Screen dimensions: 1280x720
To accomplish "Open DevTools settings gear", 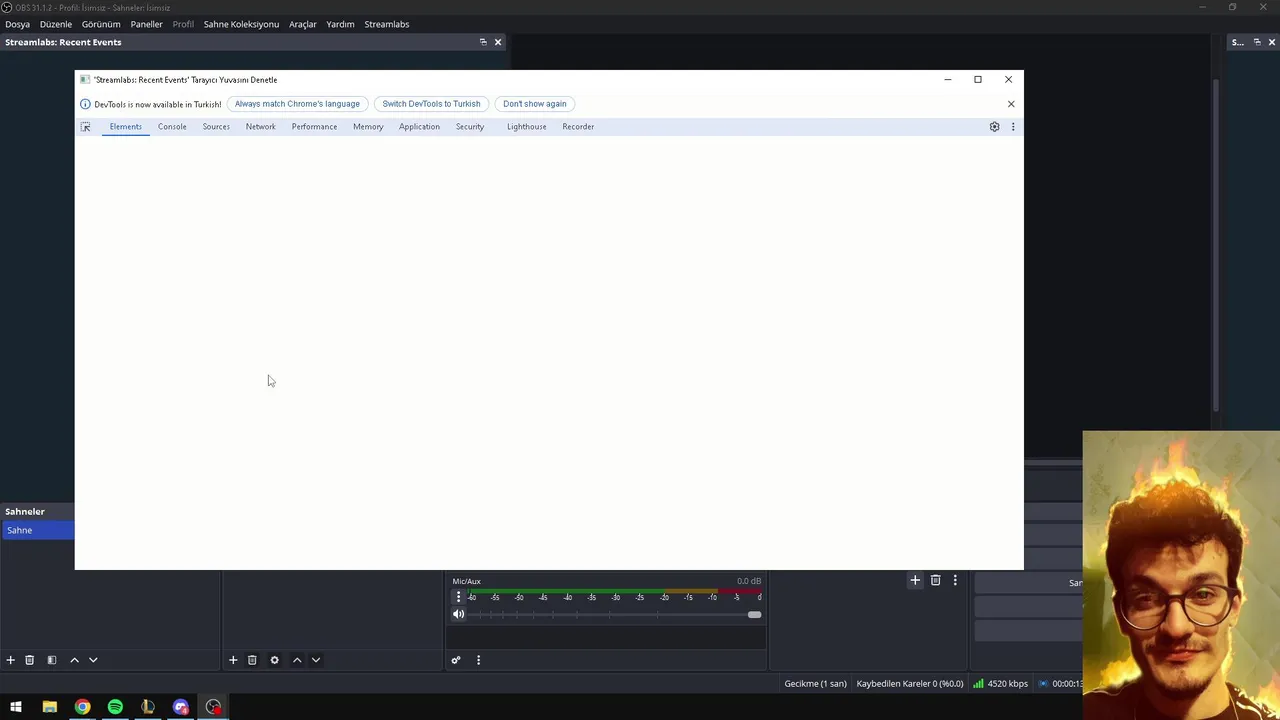I will pyautogui.click(x=994, y=127).
